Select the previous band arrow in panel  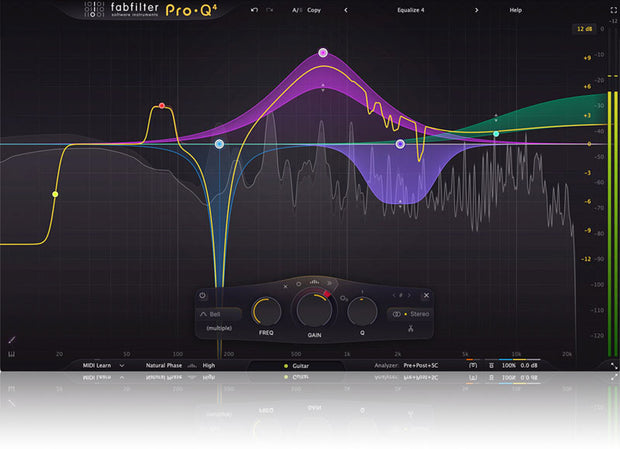(x=394, y=295)
